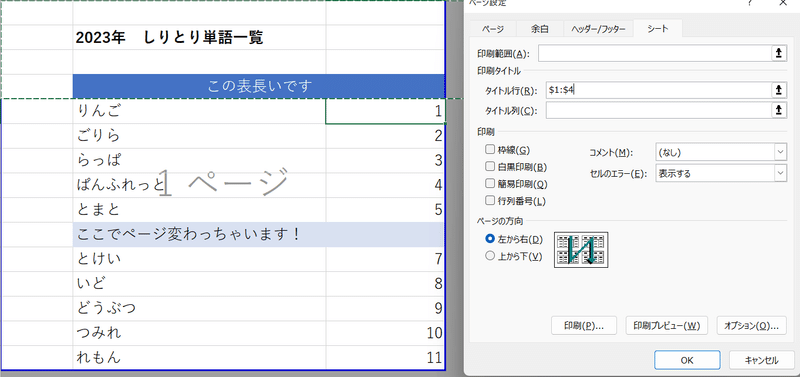
Task: Switch to the 余白 tab
Action: click(540, 29)
